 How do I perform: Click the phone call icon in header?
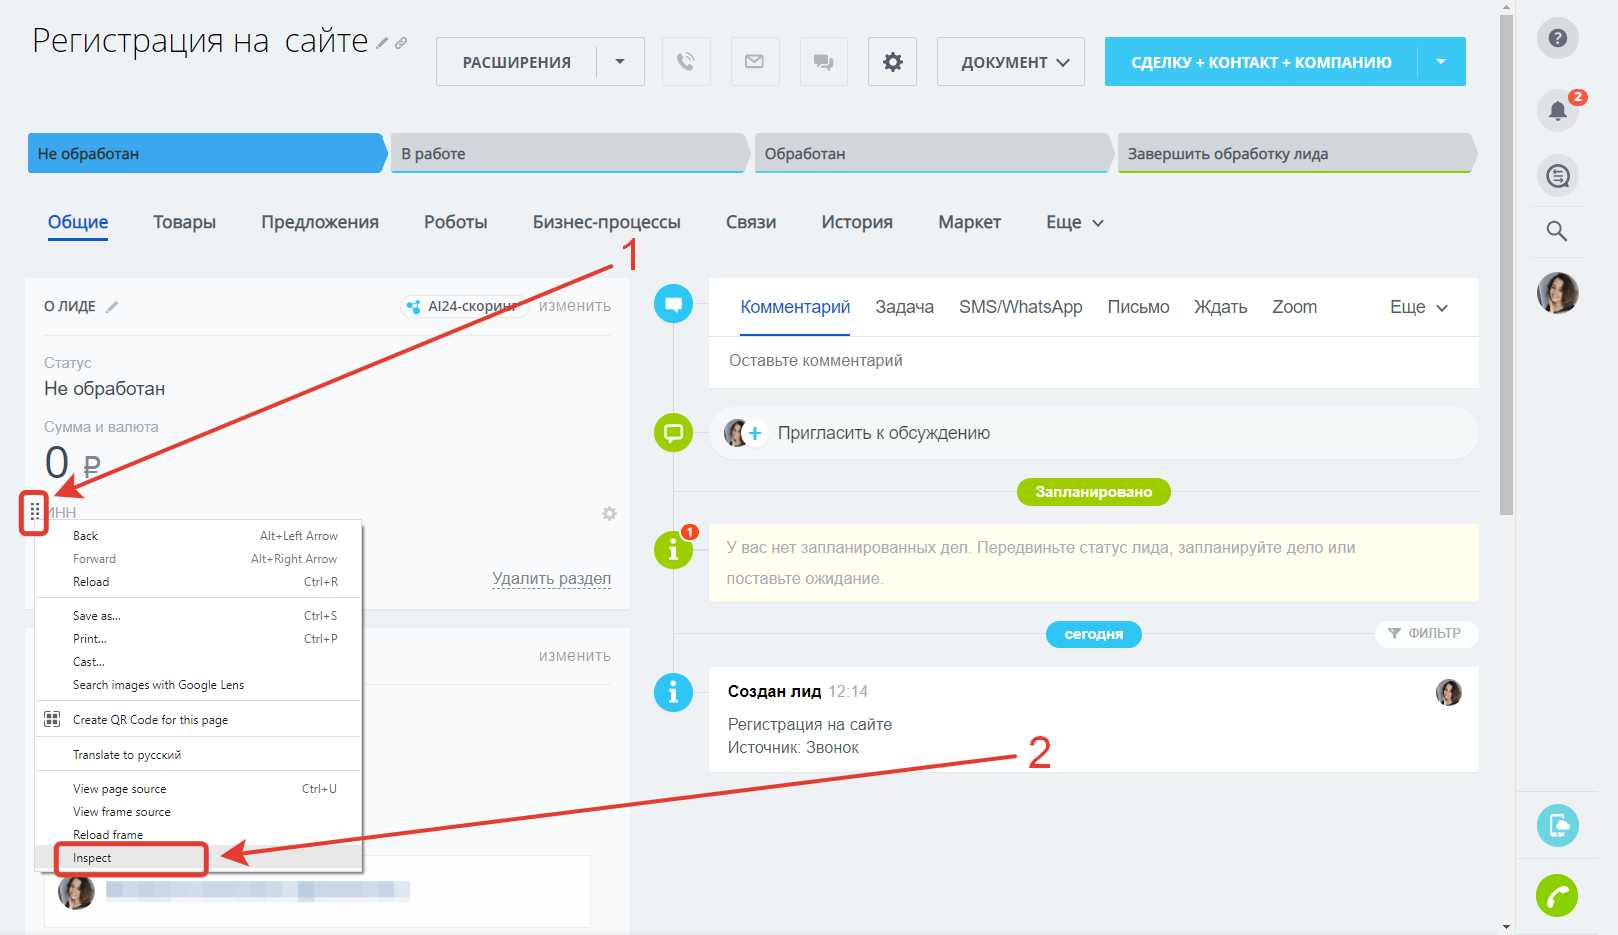[686, 62]
